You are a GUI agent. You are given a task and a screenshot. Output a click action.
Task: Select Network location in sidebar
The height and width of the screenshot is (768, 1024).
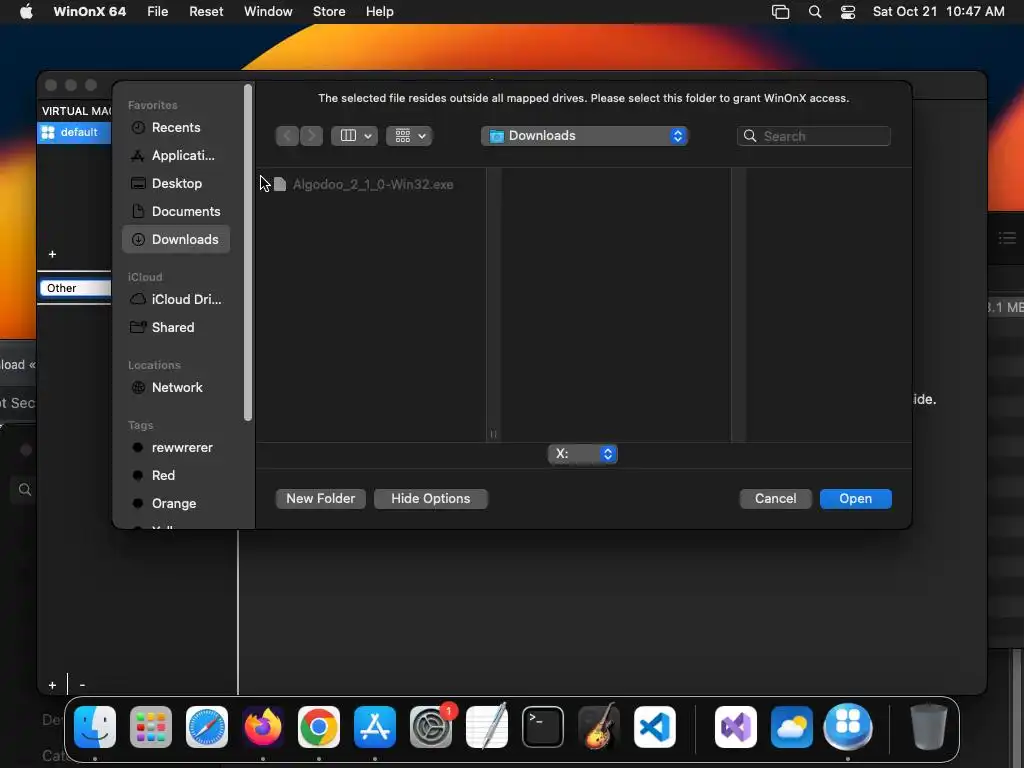(x=176, y=387)
